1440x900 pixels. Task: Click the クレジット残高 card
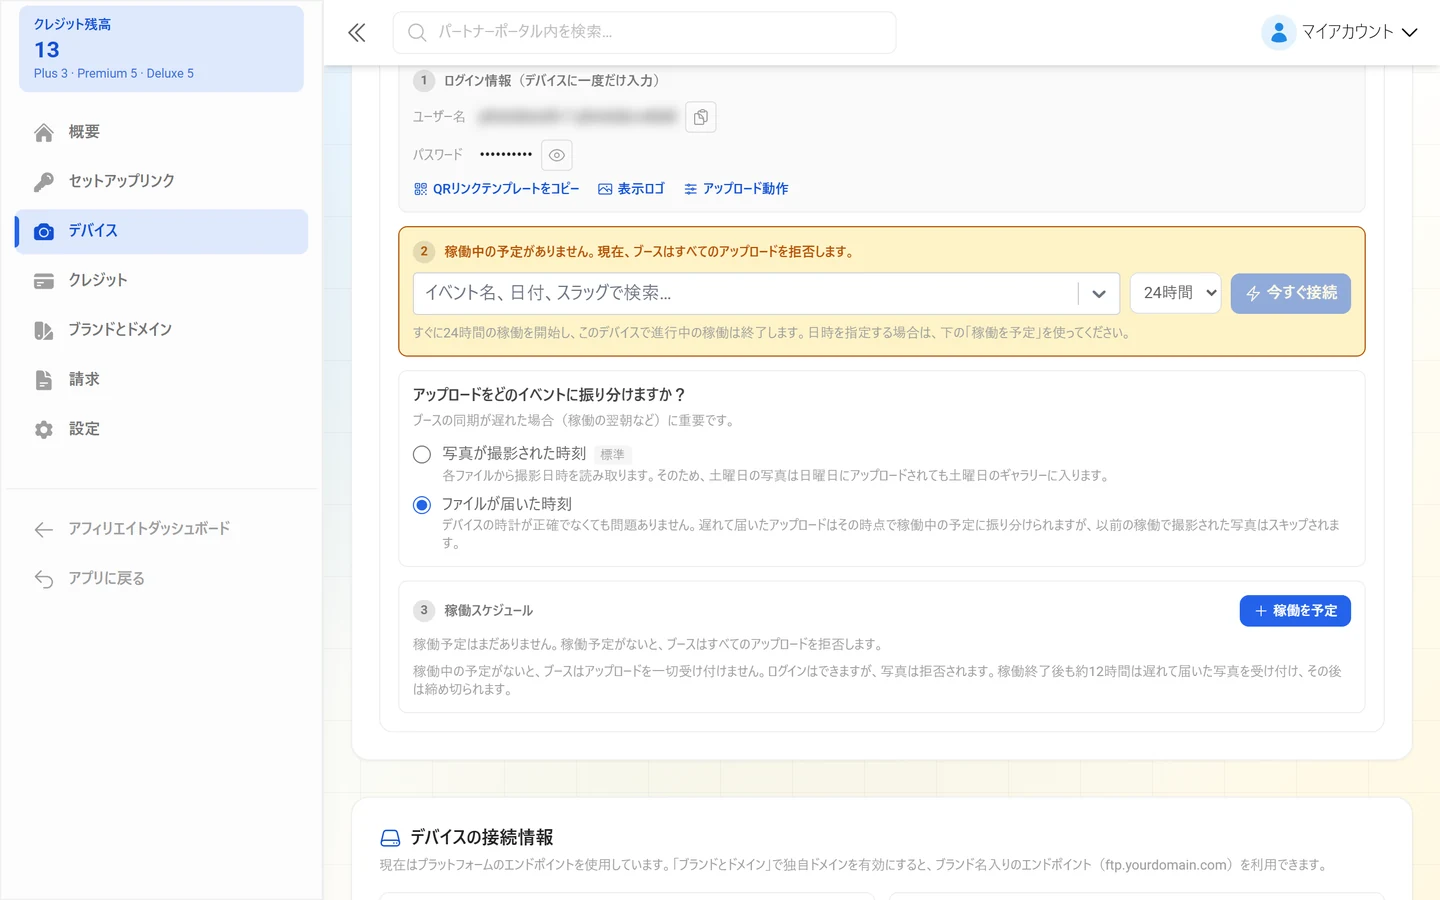point(161,49)
